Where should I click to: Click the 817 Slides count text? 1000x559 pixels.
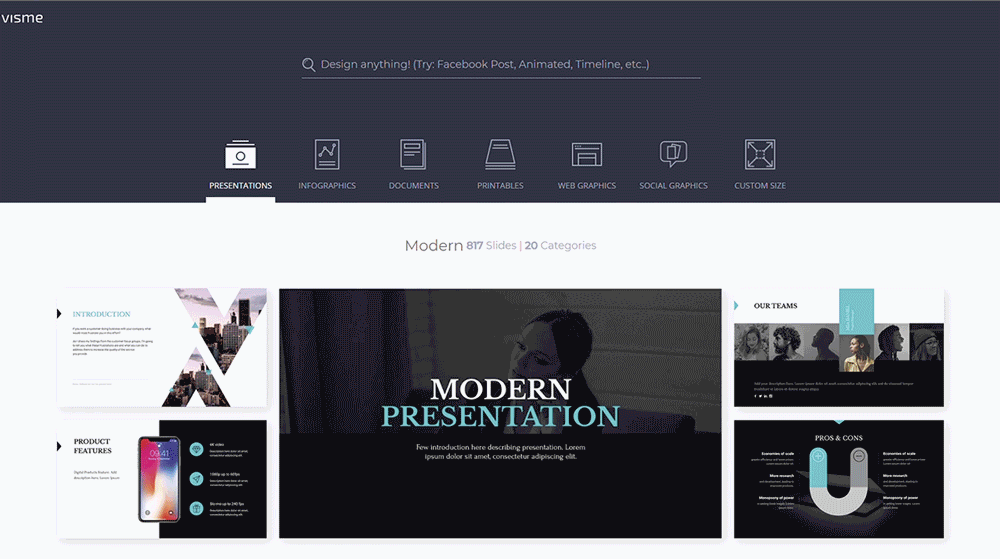491,245
